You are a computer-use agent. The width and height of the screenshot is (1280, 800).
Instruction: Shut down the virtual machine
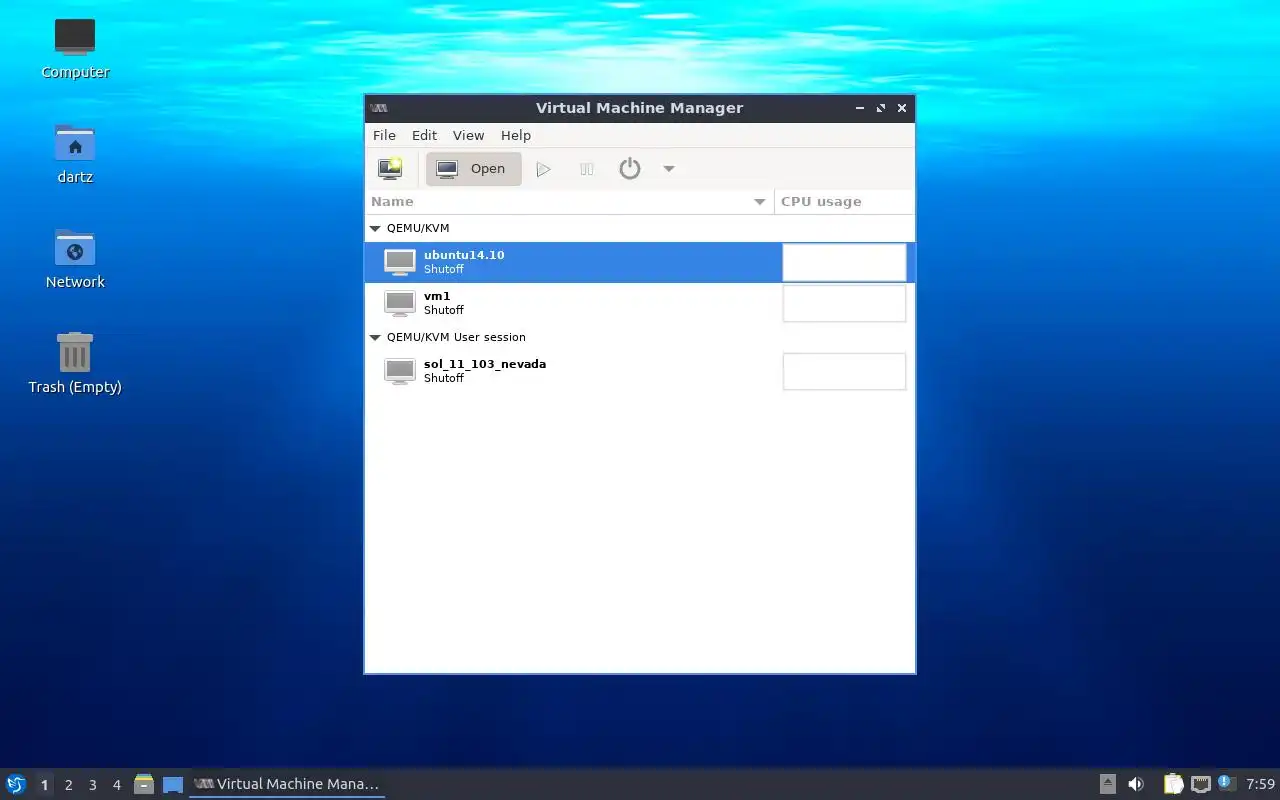629,169
